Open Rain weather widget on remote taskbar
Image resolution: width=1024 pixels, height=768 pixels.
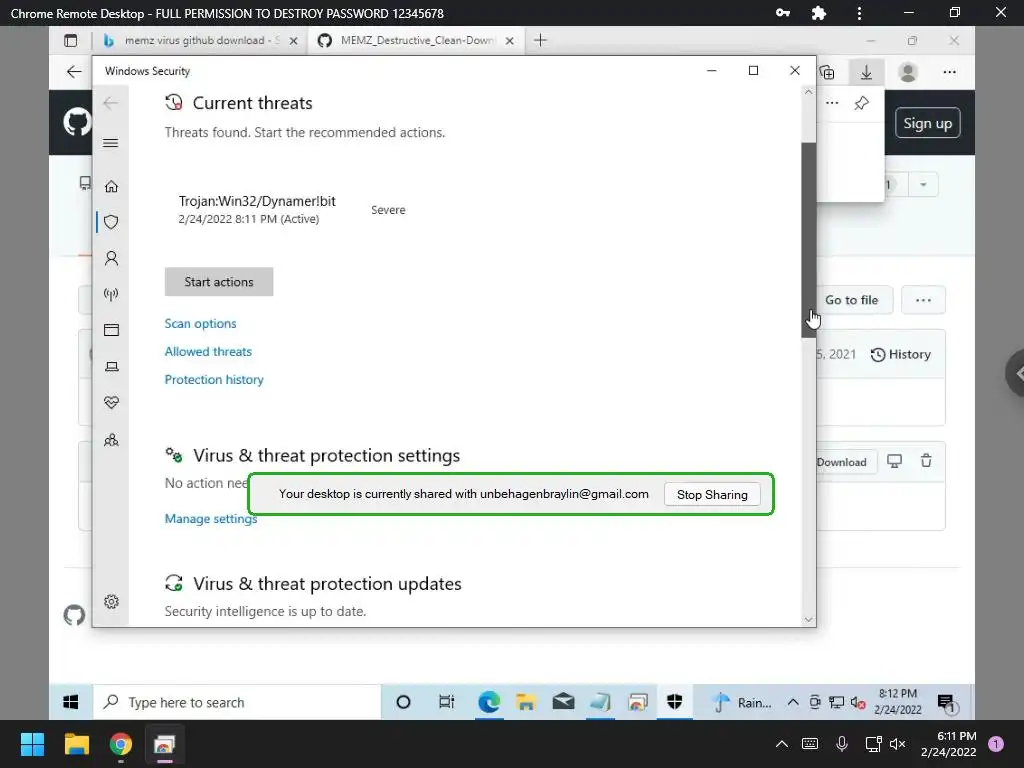click(x=742, y=703)
